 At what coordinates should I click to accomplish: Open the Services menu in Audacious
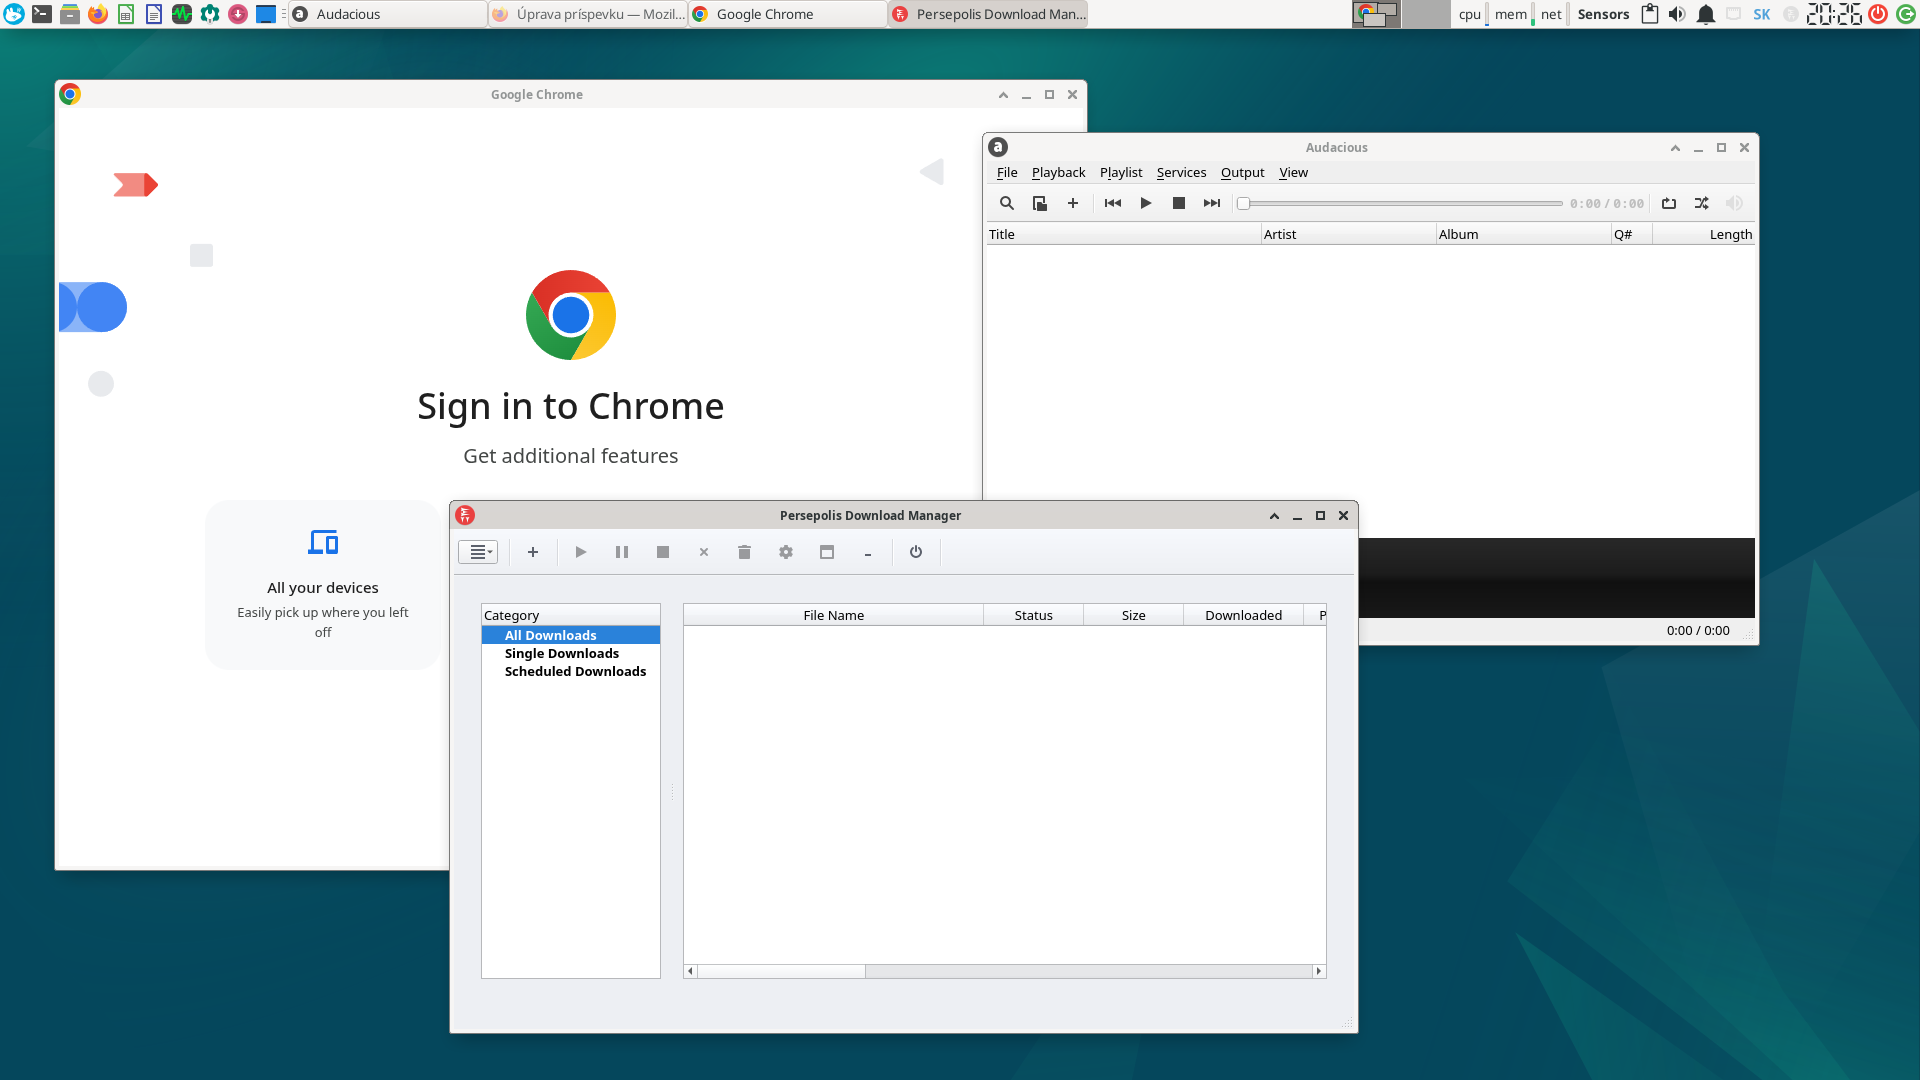click(x=1181, y=172)
